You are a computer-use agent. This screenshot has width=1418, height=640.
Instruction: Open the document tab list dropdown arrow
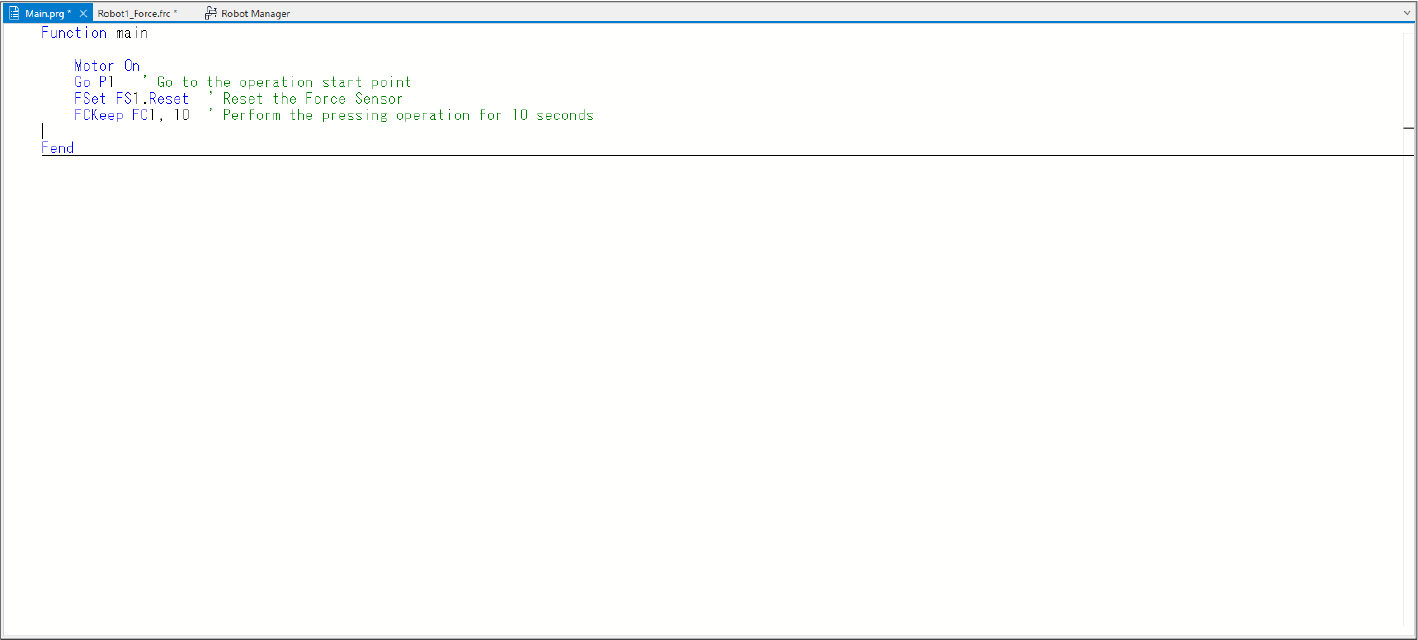click(1406, 13)
